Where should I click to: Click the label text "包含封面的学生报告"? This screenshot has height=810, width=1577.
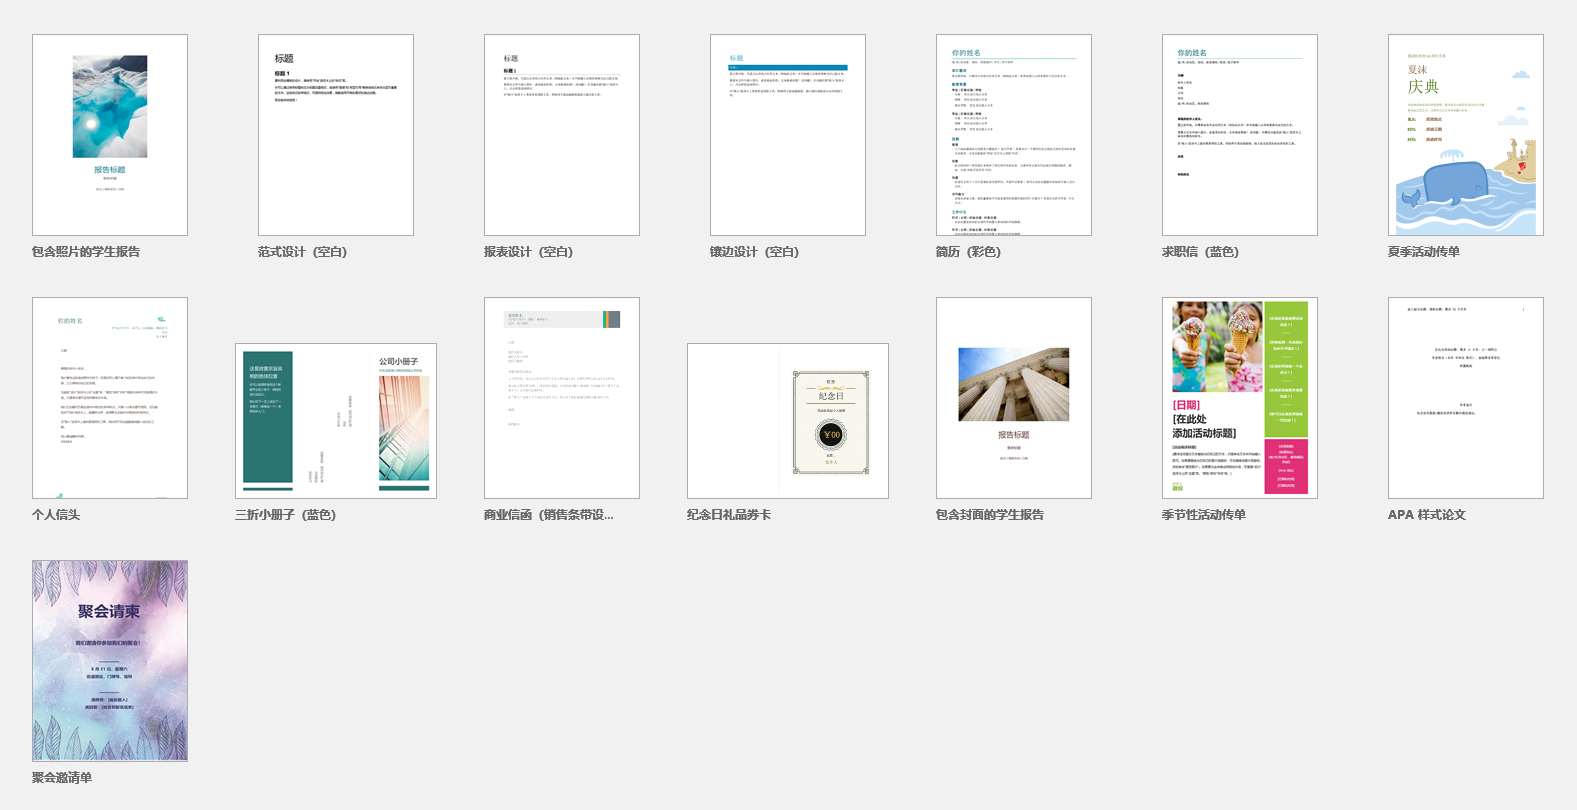(x=990, y=515)
